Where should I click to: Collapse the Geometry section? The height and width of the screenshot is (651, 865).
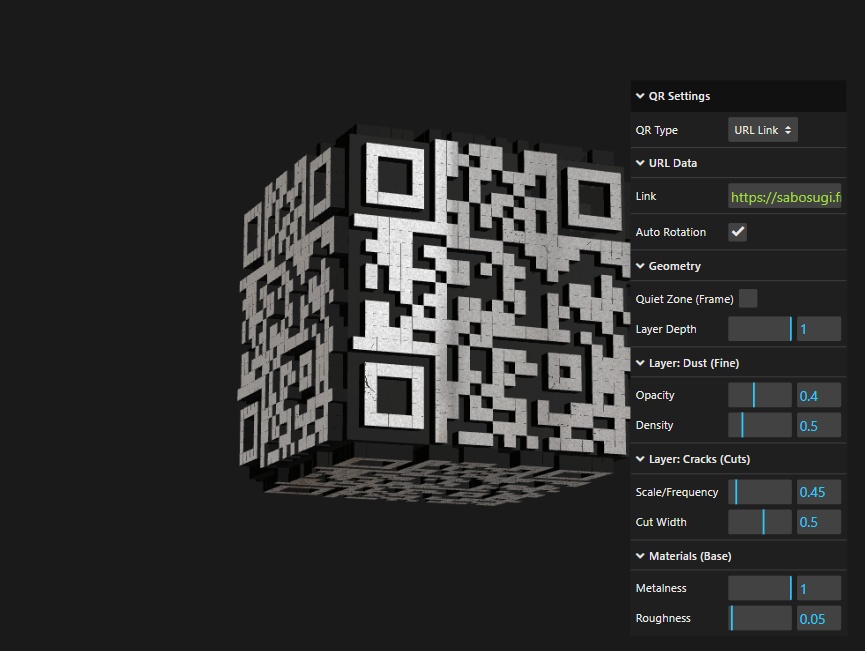[674, 266]
